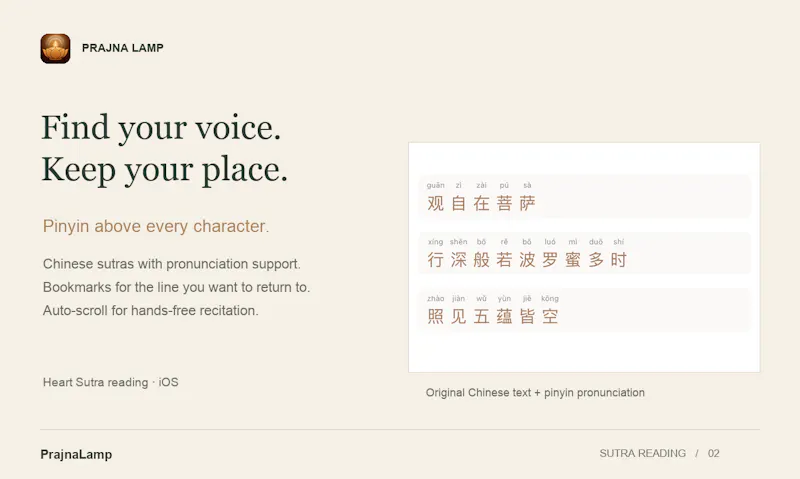Click the Prajna Lamp lotus app icon
The image size is (800, 479).
[x=56, y=48]
